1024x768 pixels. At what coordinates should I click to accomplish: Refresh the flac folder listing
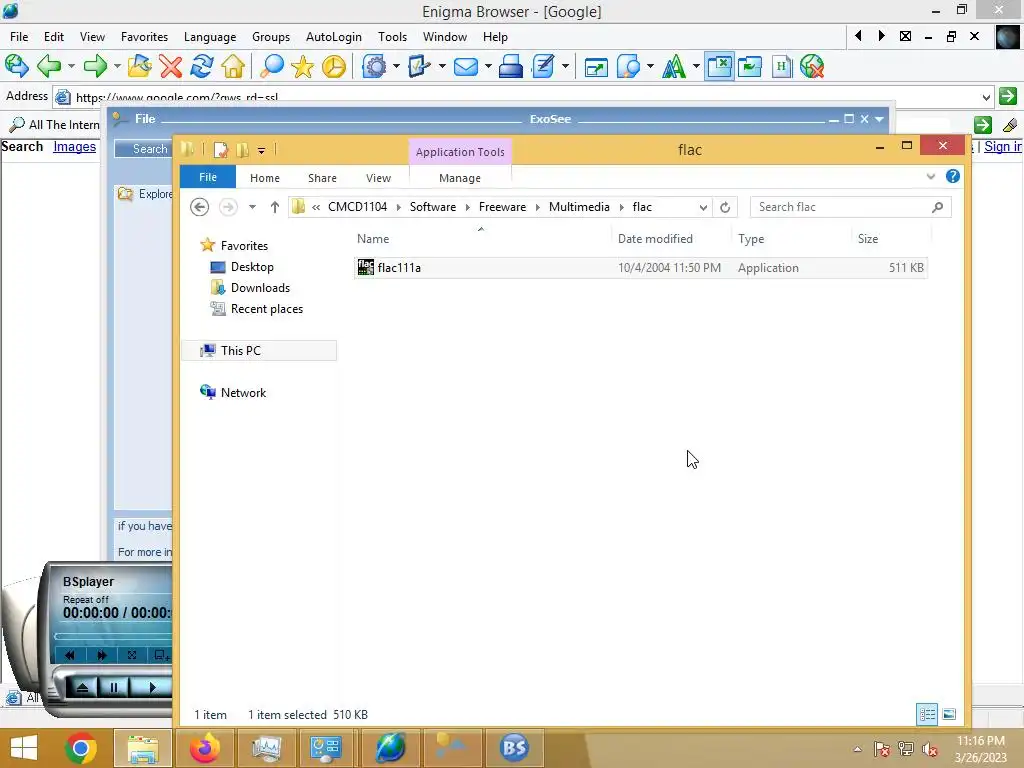click(725, 207)
